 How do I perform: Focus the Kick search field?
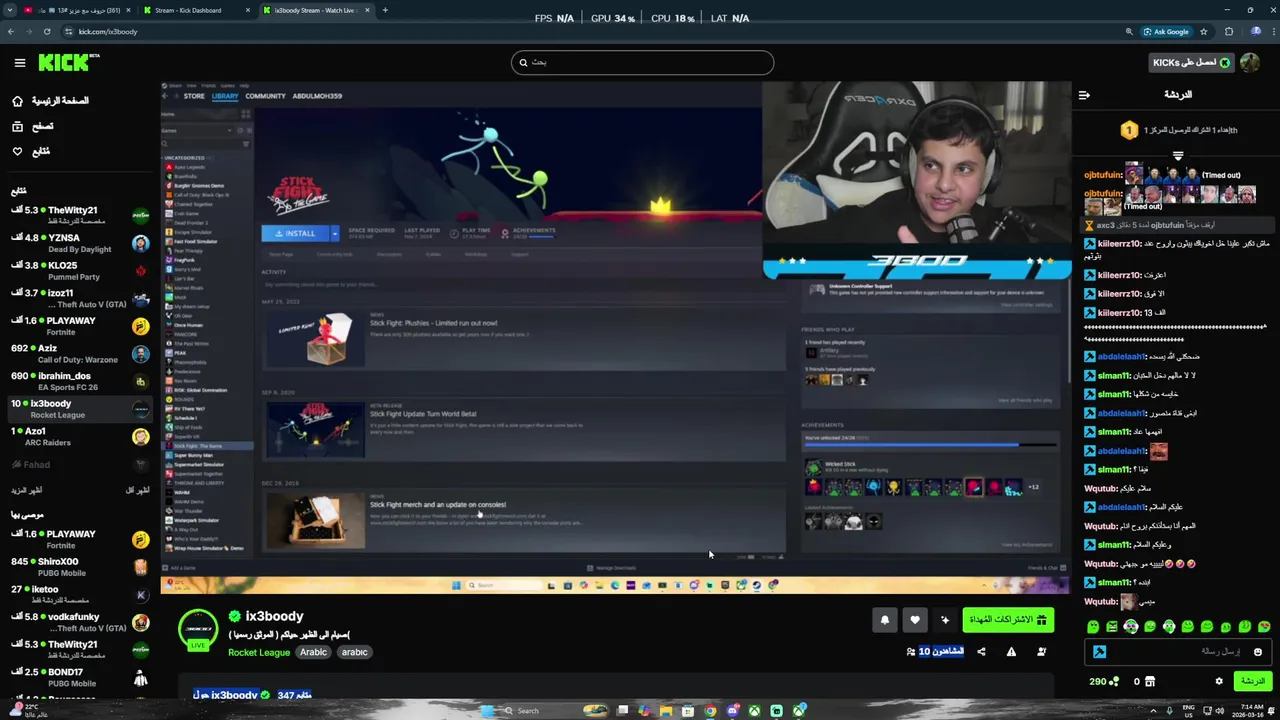coord(642,62)
